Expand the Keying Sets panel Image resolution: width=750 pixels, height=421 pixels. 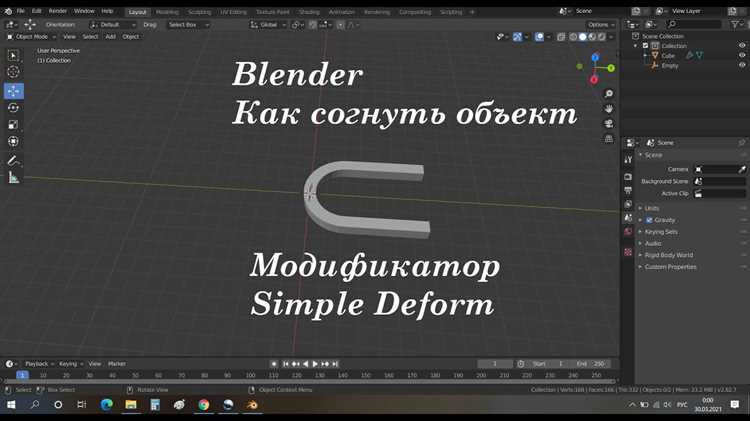click(661, 232)
